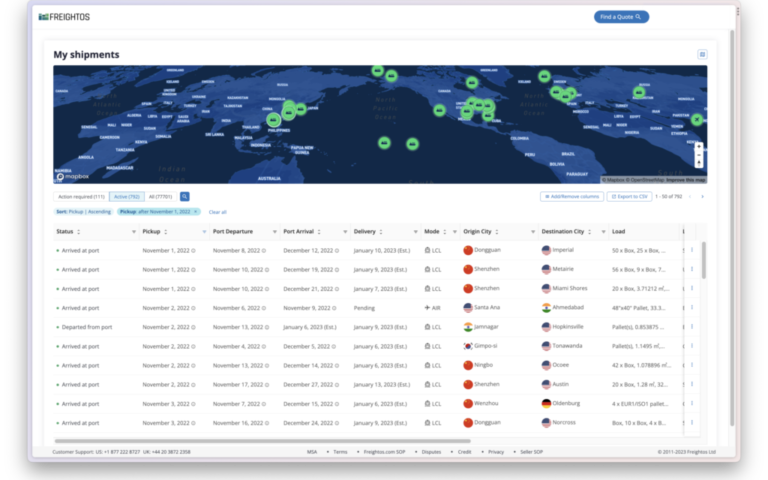768x480 pixels.
Task: Click the blue search icon beside the filter tabs
Action: coord(185,197)
